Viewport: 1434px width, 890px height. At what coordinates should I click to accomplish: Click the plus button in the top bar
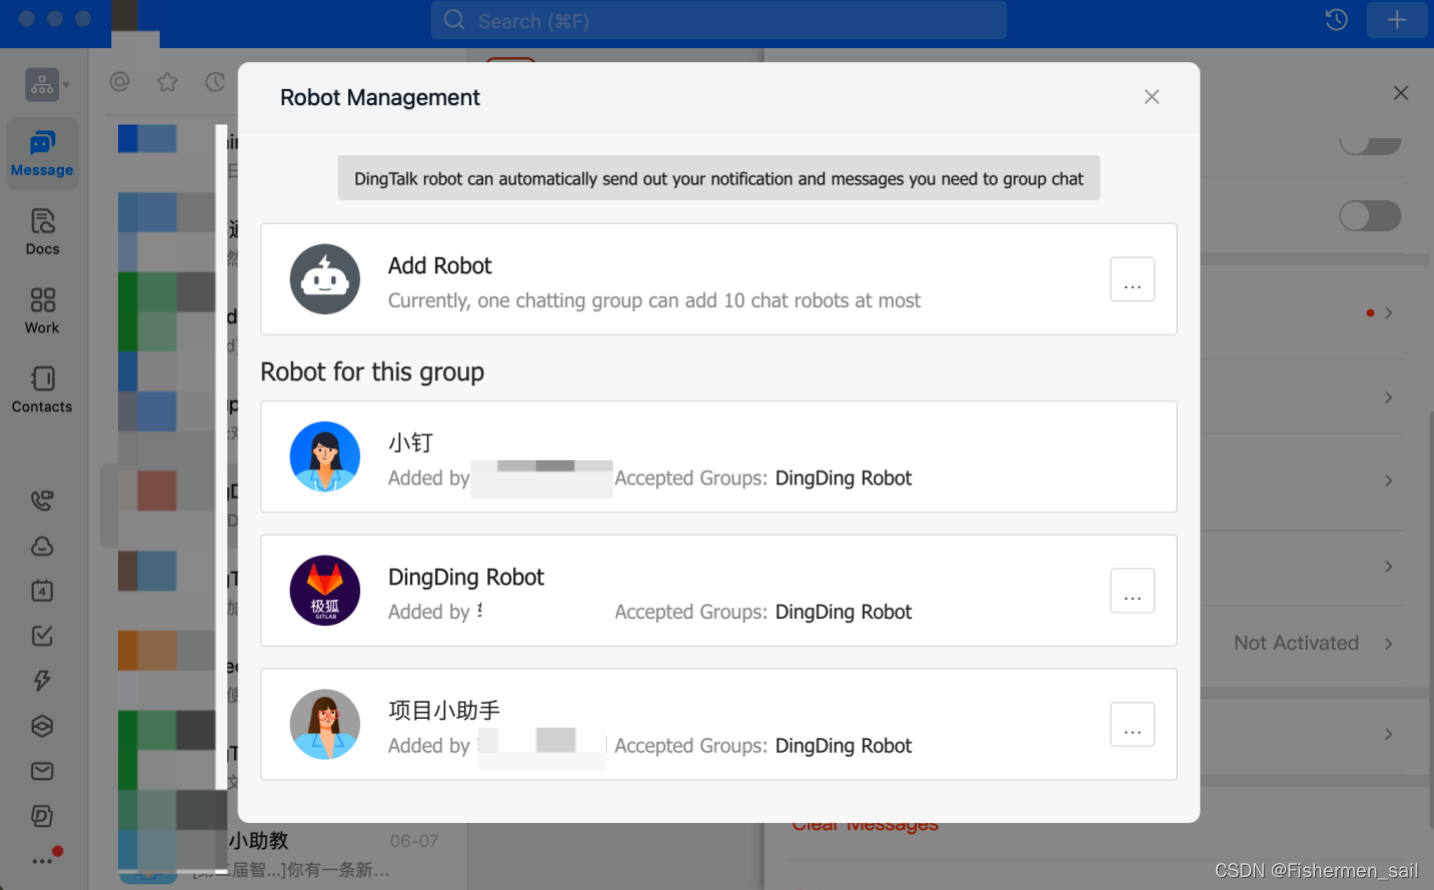[x=1397, y=20]
